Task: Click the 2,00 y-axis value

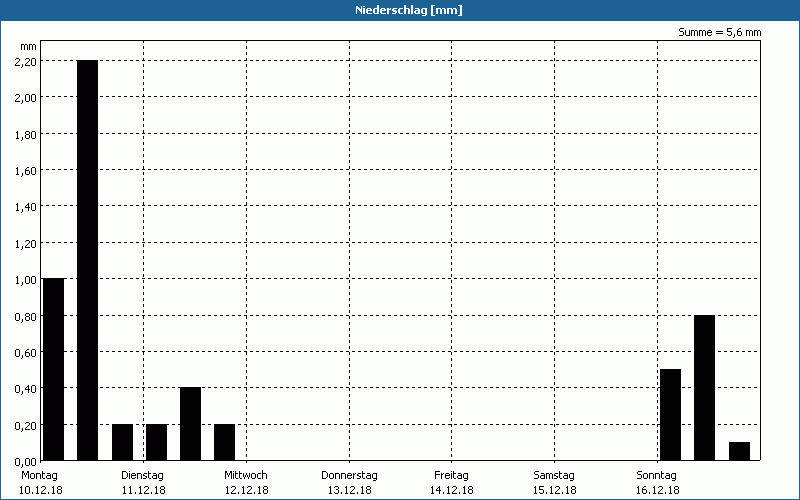Action: pos(26,98)
